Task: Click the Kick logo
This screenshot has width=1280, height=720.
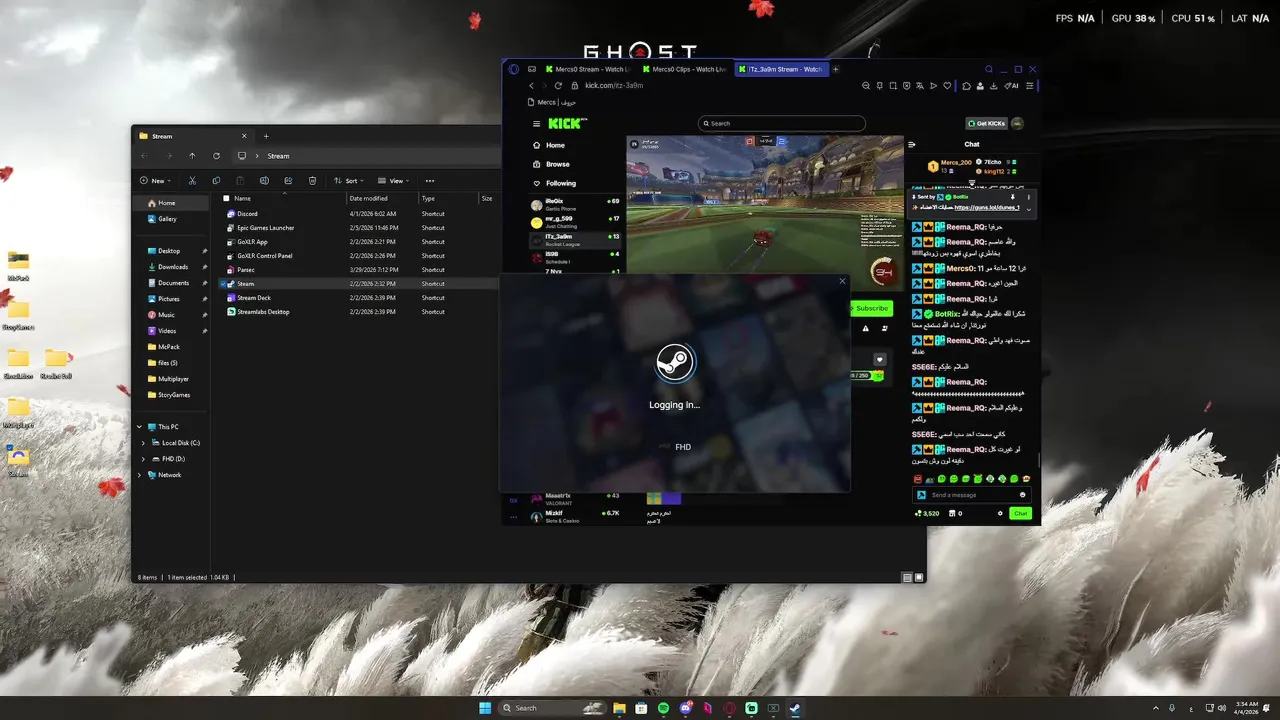Action: click(567, 124)
